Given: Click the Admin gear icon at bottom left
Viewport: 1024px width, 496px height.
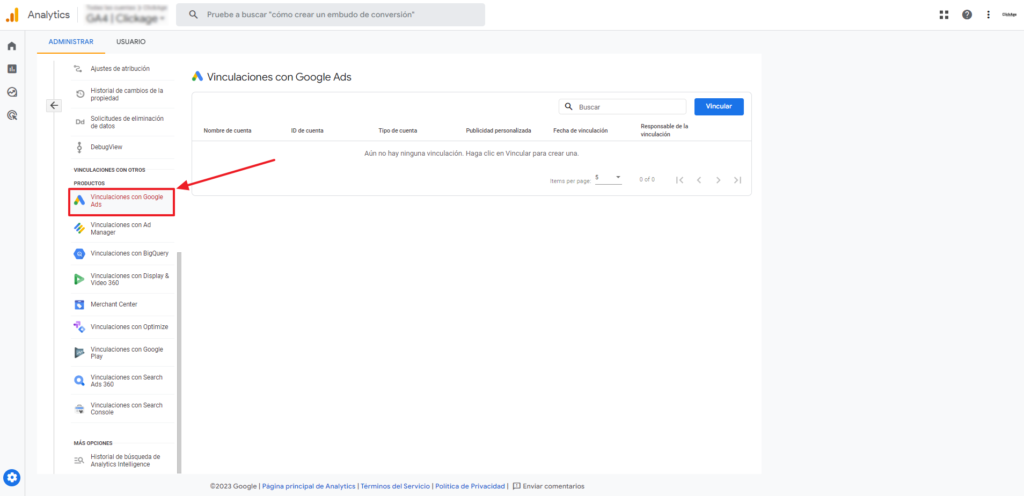Looking at the screenshot, I should [12, 478].
